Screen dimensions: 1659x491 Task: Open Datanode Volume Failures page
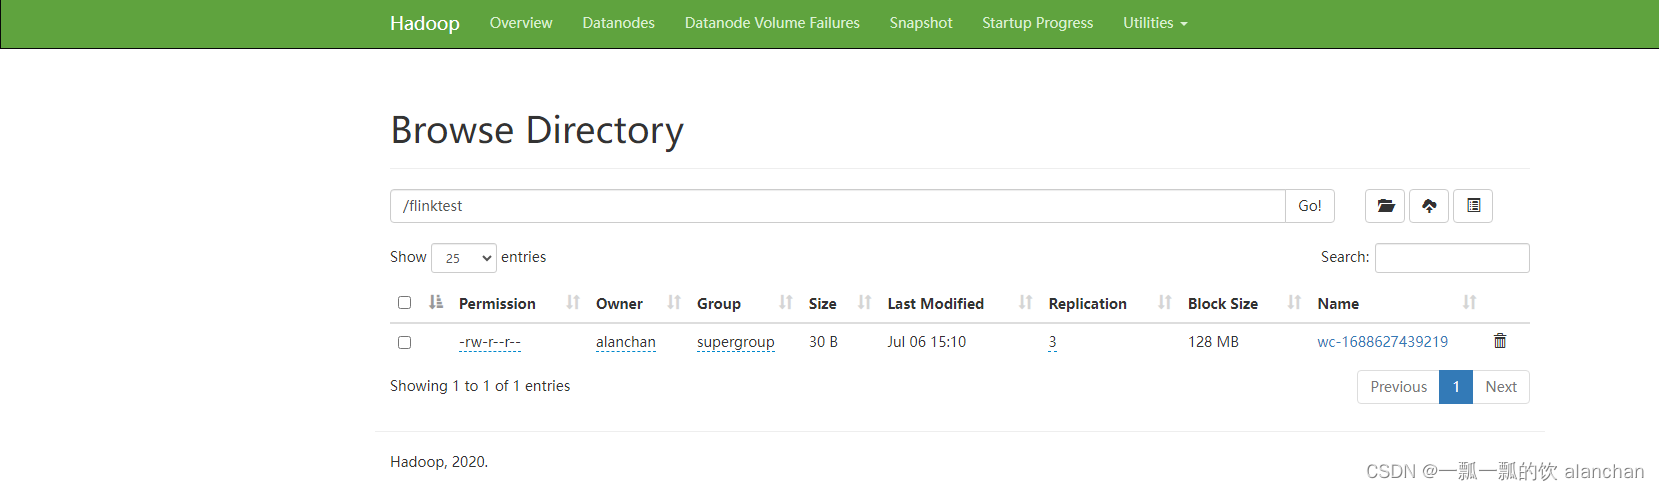click(772, 23)
